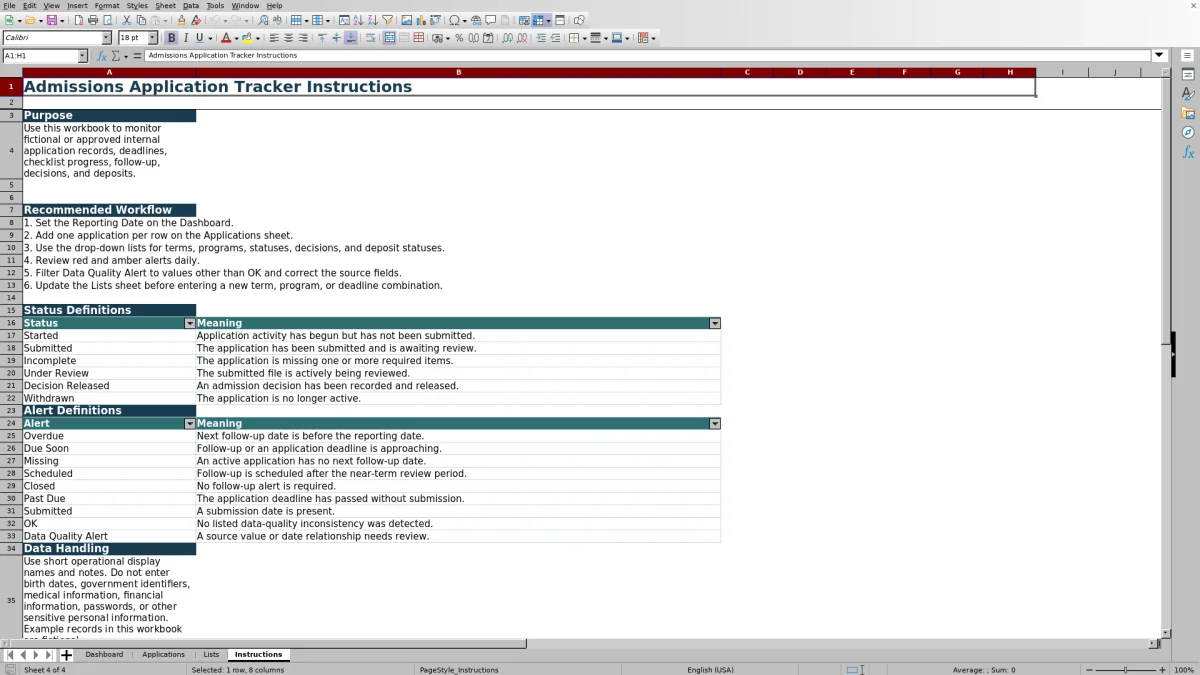
Task: Open the Font Name dropdown
Action: click(106, 38)
